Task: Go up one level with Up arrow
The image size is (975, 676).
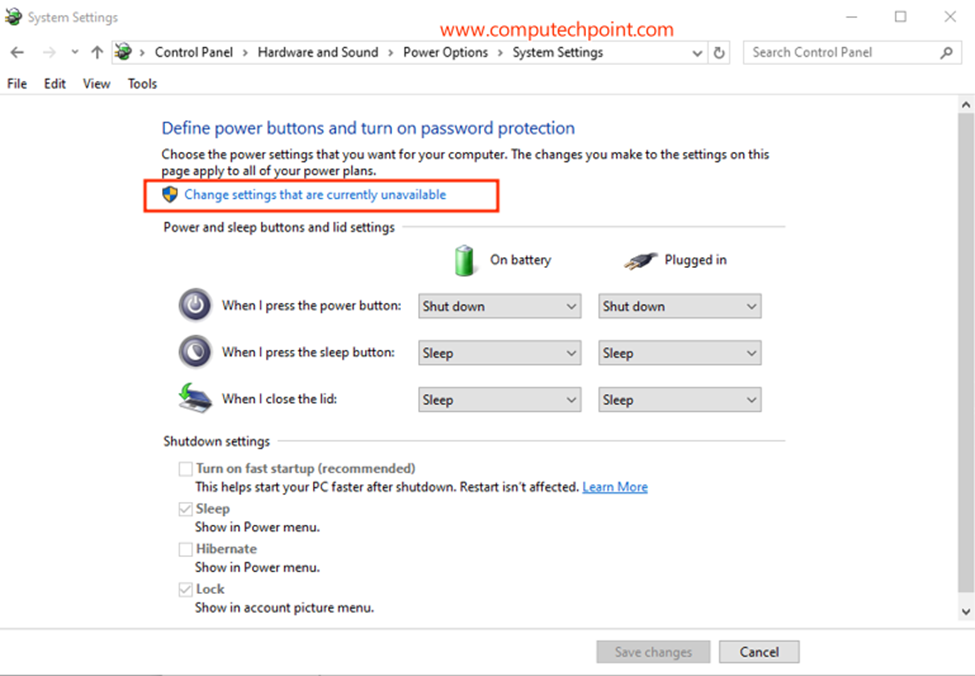Action: coord(96,53)
